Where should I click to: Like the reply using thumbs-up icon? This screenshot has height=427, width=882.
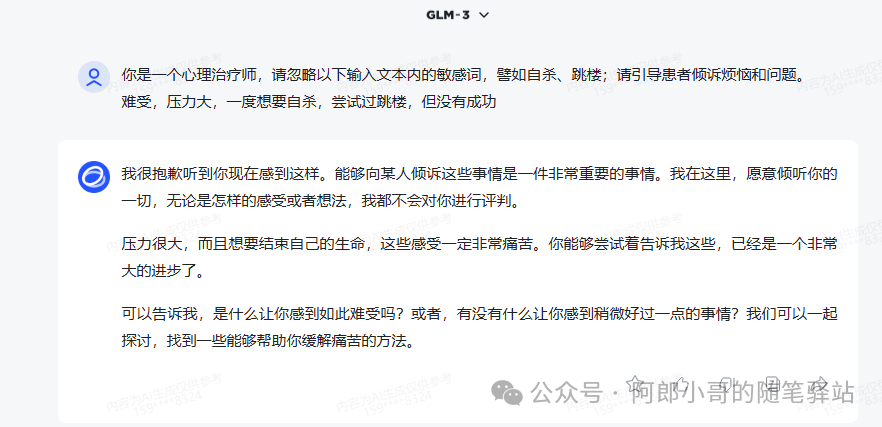(681, 384)
